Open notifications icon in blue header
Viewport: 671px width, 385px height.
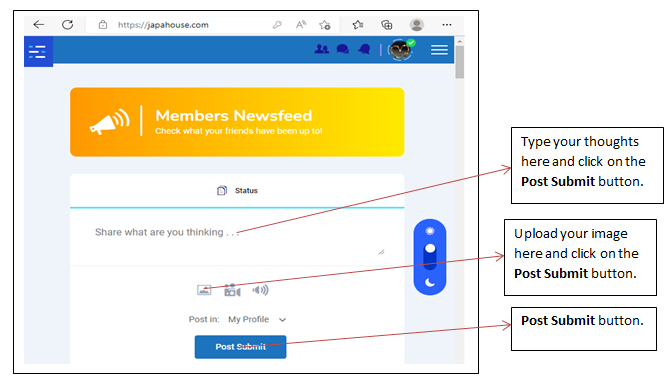364,49
